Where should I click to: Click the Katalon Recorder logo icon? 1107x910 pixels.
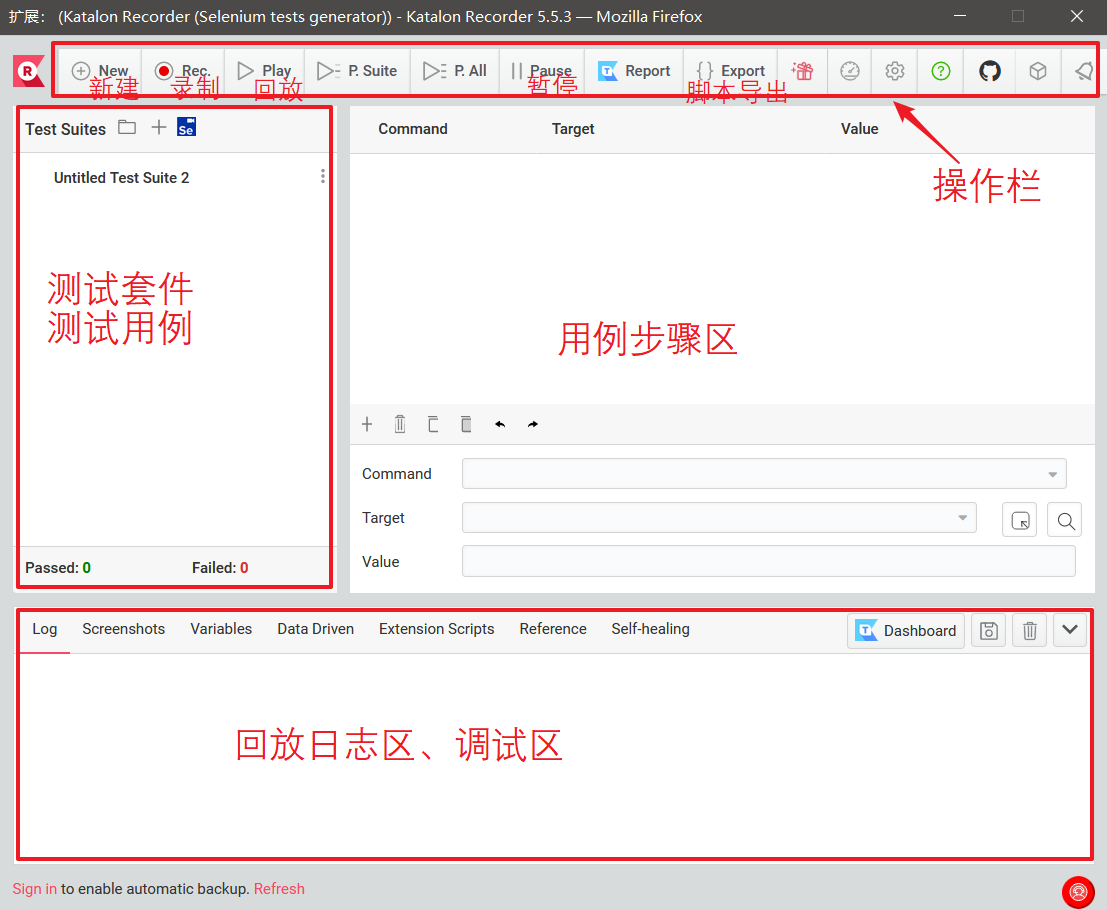28,71
